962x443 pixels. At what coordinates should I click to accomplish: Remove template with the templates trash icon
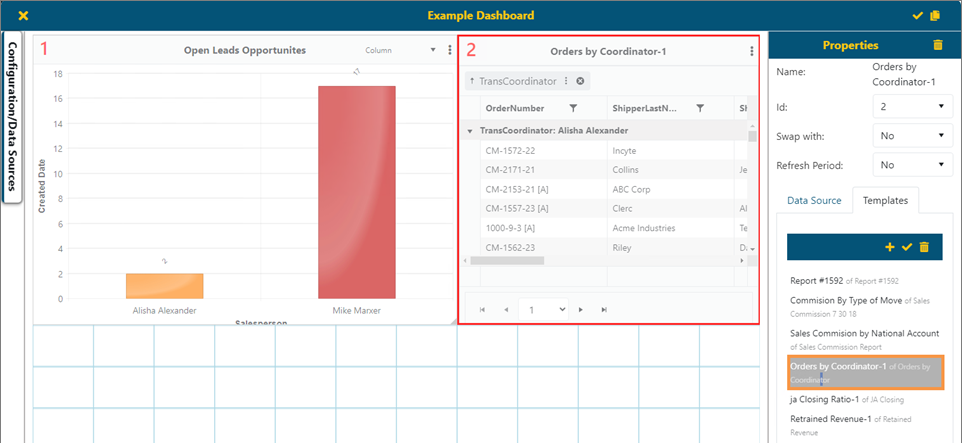point(924,246)
